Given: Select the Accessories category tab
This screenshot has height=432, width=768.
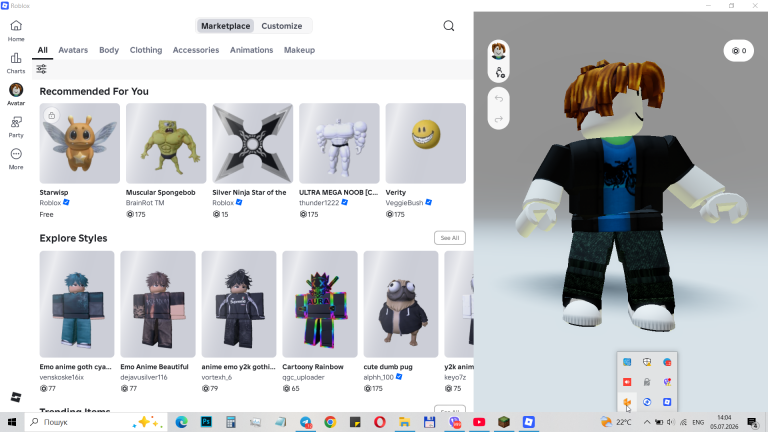Looking at the screenshot, I should pos(196,50).
